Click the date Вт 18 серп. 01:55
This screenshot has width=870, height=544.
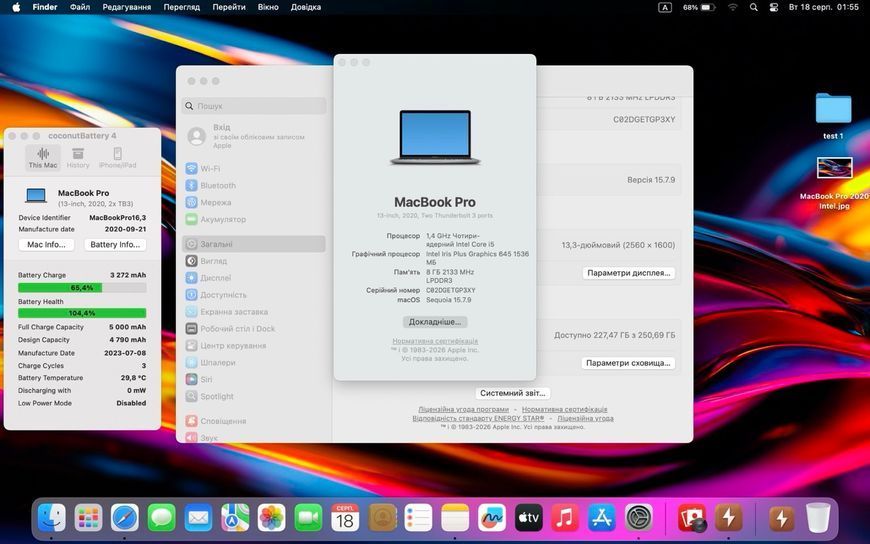point(823,7)
